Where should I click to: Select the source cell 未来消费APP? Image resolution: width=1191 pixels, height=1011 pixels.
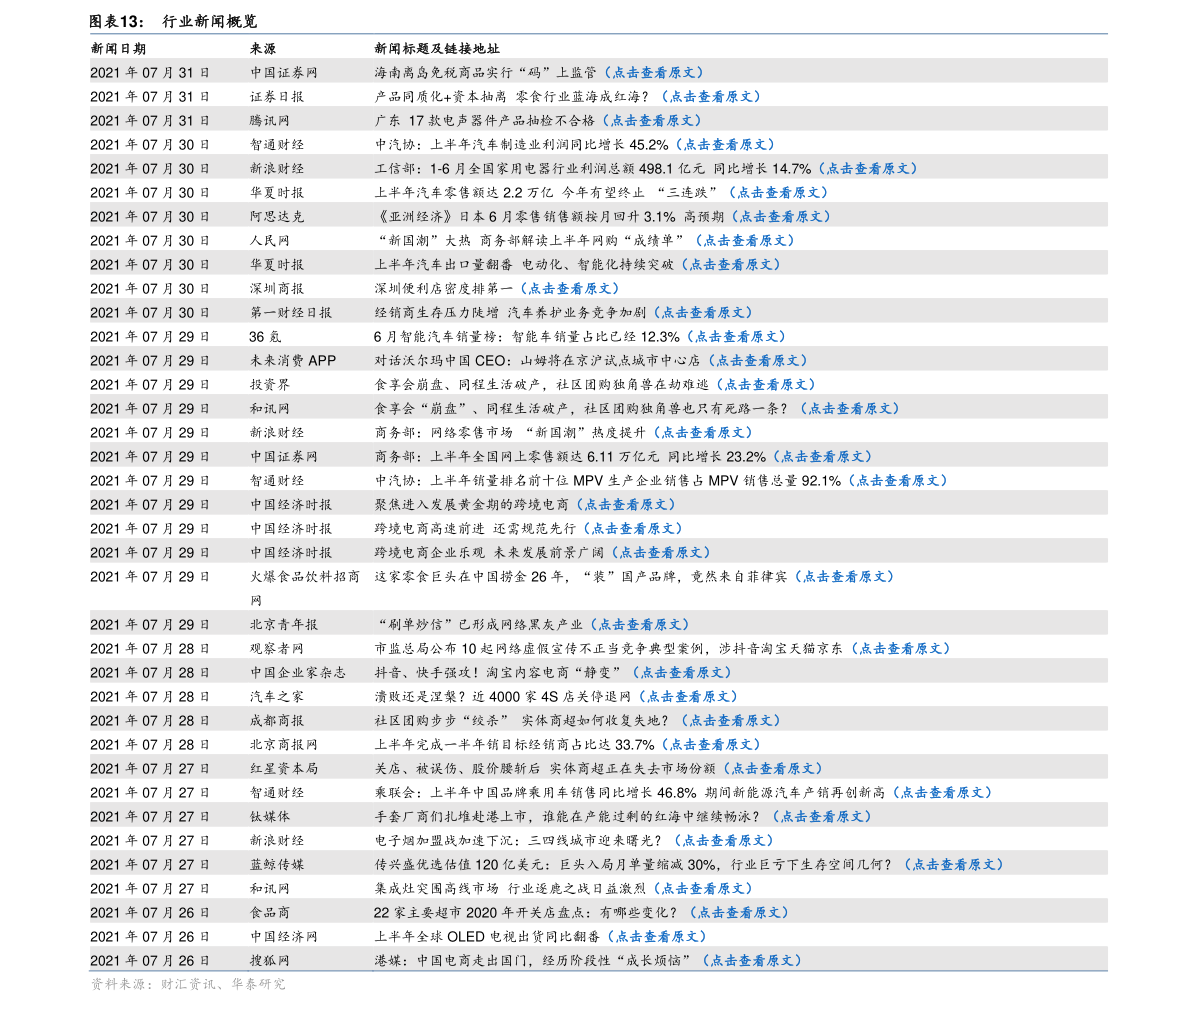[x=293, y=361]
